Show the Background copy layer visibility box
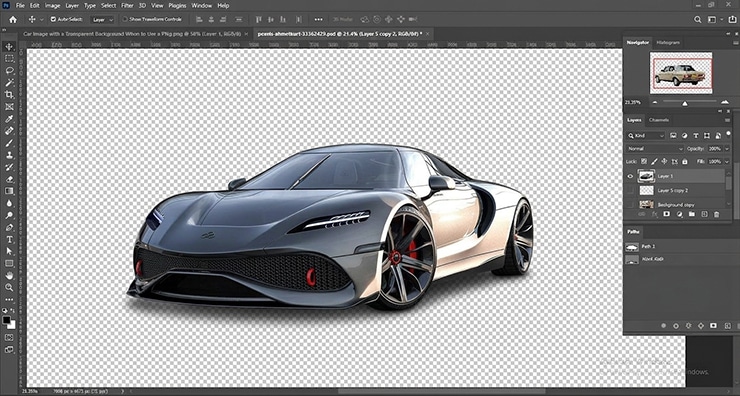 (x=630, y=204)
